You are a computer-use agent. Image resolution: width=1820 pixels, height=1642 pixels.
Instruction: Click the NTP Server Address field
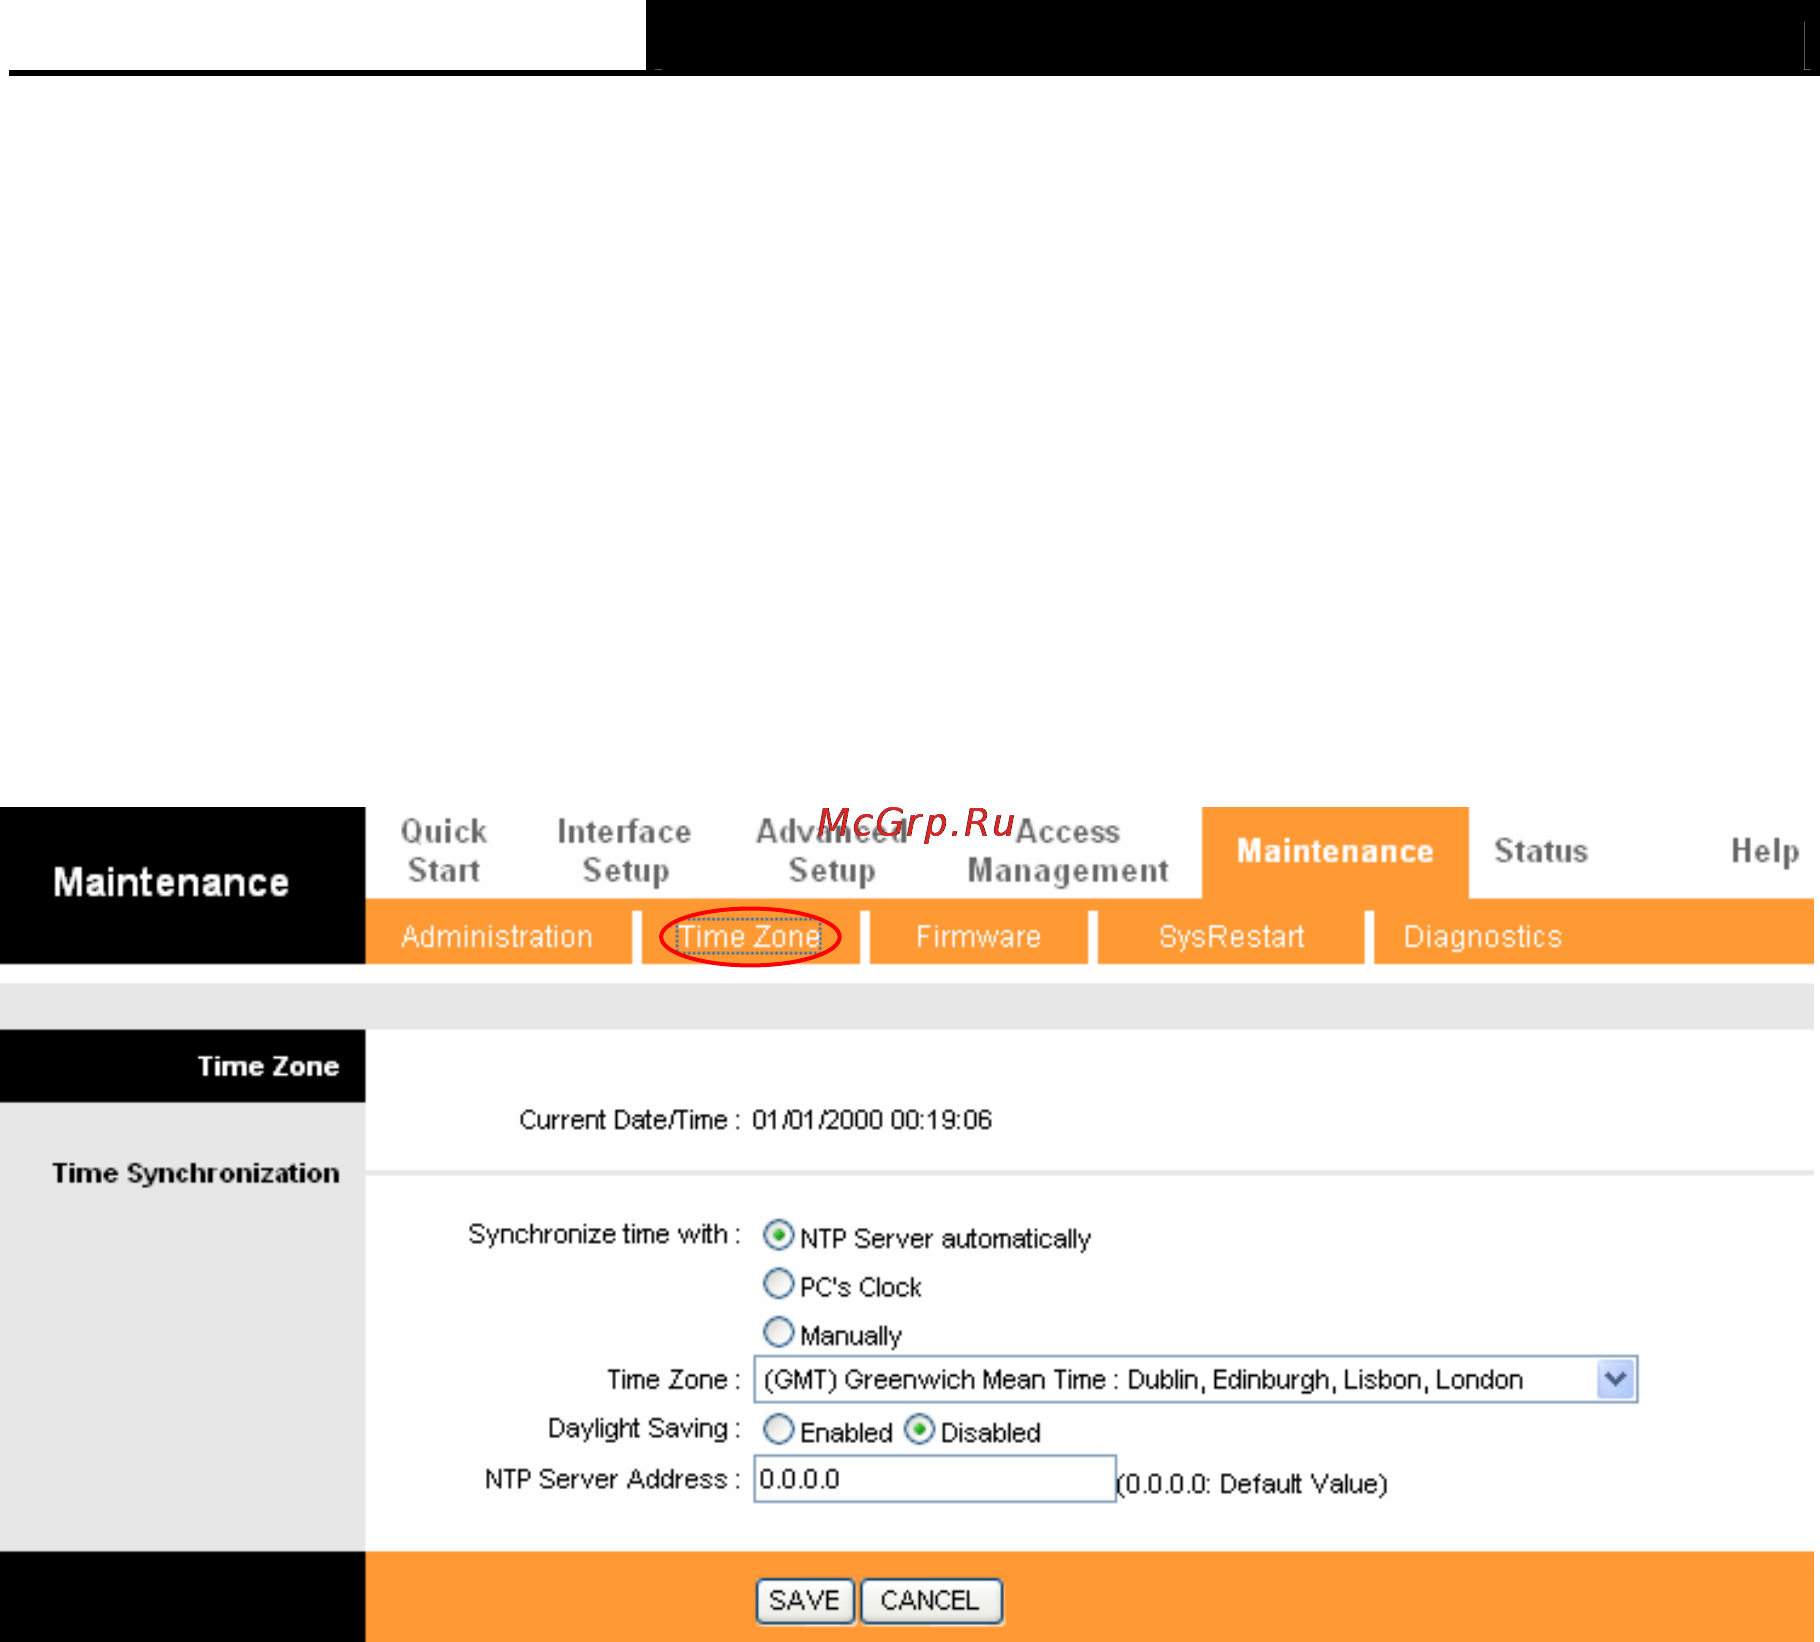935,1479
